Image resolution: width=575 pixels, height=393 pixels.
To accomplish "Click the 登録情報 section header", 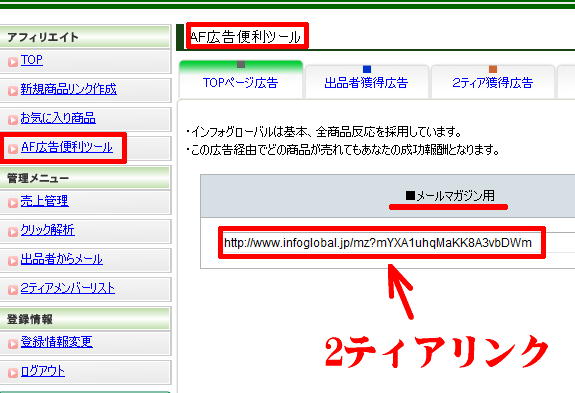I will pyautogui.click(x=85, y=319).
